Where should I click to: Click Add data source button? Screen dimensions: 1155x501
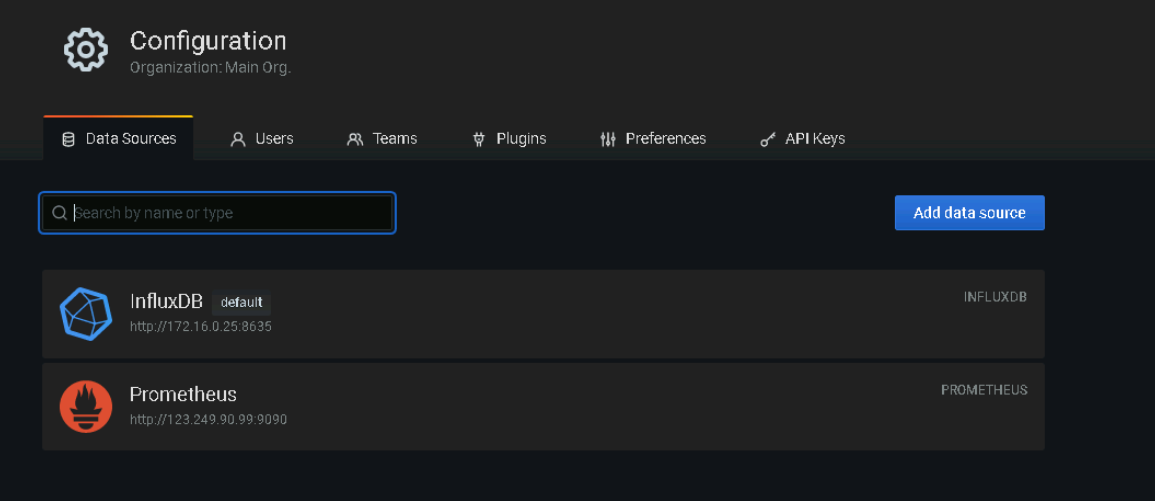click(969, 213)
